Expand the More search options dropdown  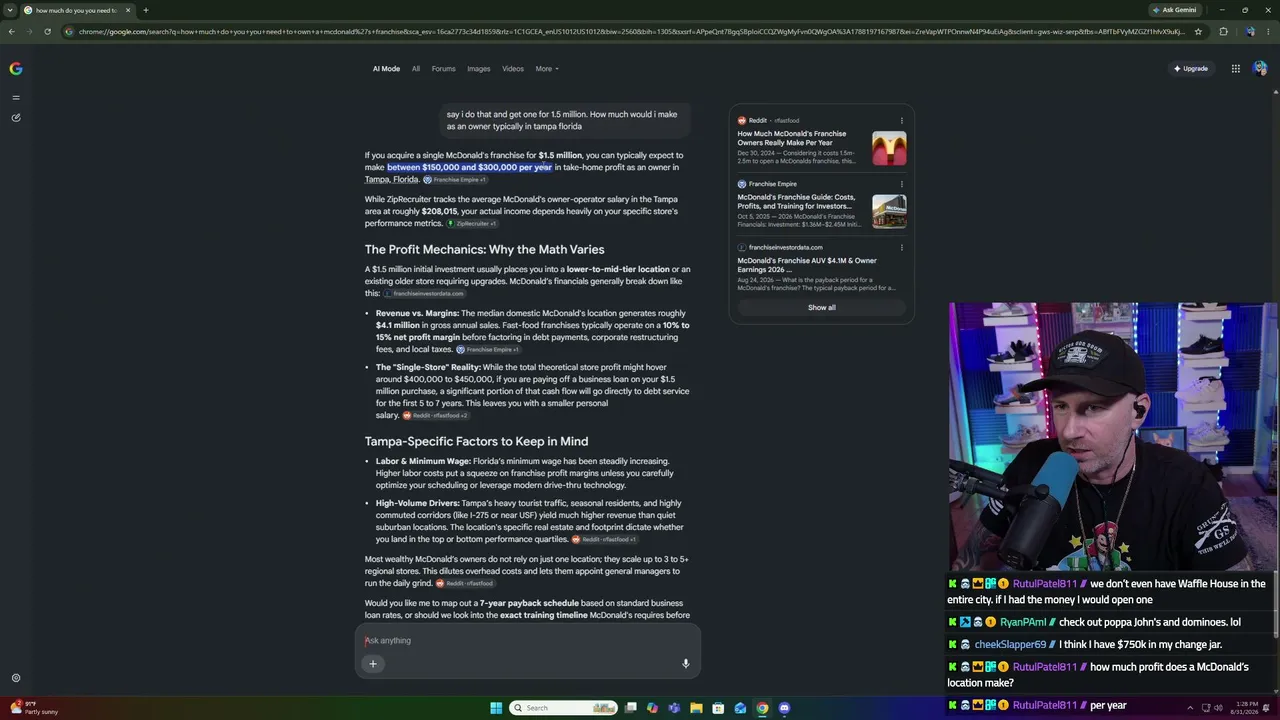click(547, 69)
